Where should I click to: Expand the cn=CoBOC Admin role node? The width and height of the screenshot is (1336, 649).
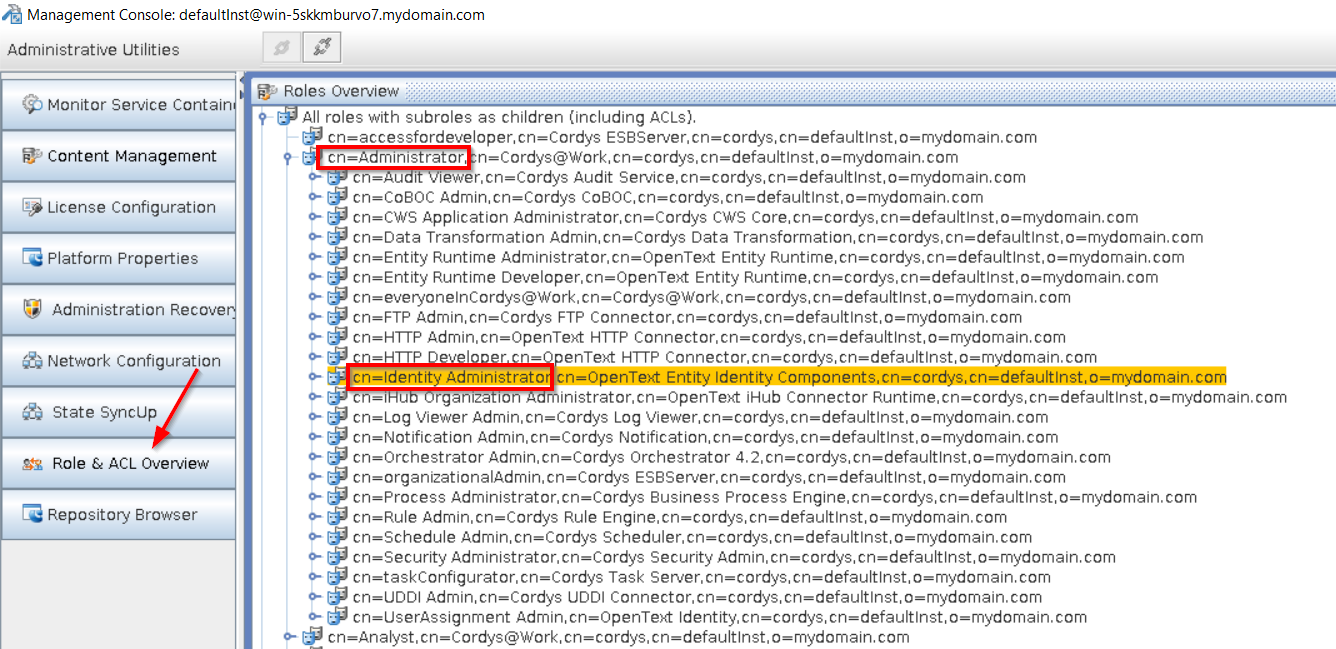click(315, 198)
